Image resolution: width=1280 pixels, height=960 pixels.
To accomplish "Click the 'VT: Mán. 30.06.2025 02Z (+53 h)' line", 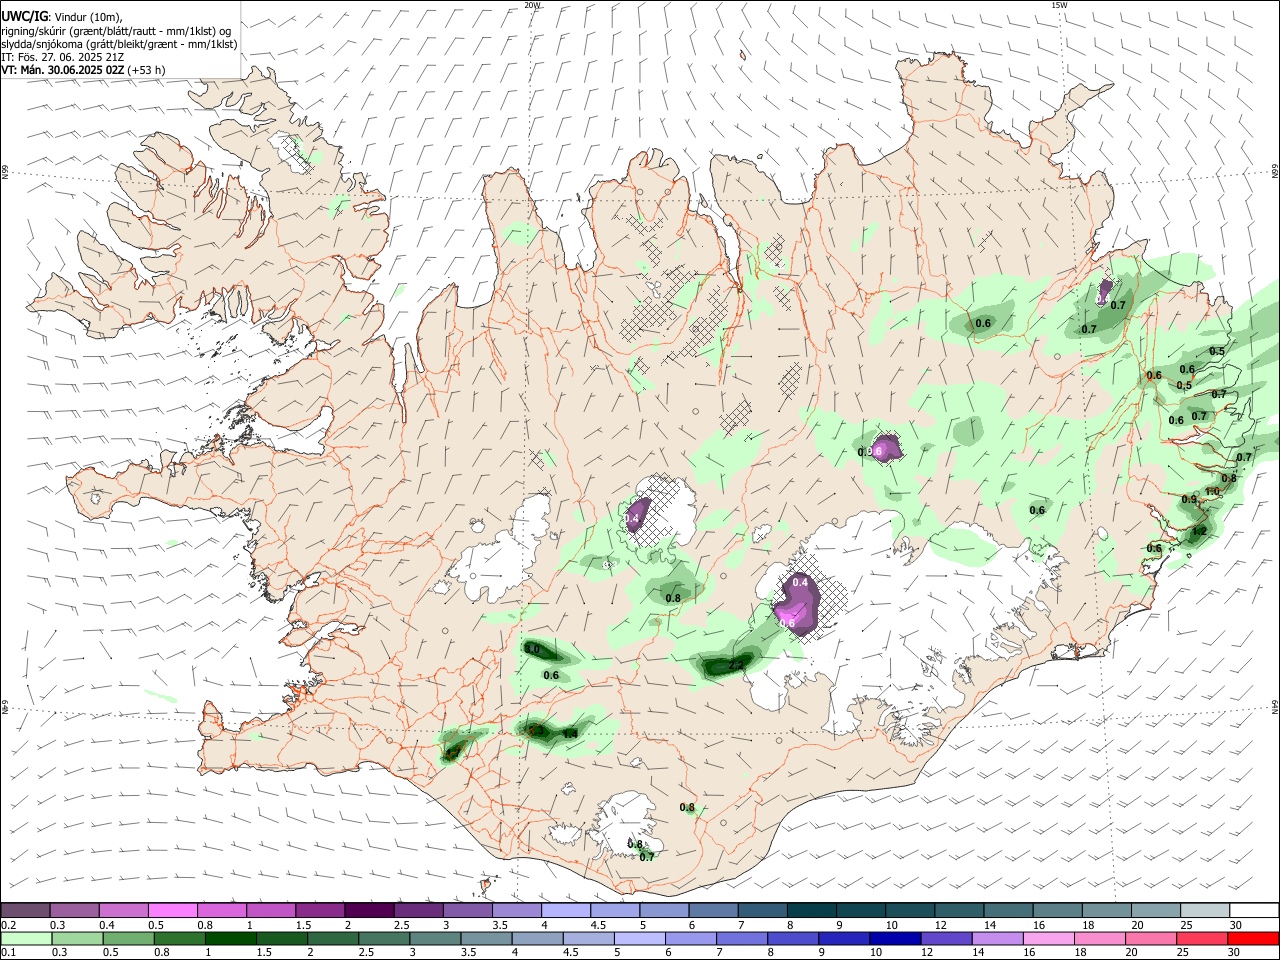I will (x=83, y=70).
